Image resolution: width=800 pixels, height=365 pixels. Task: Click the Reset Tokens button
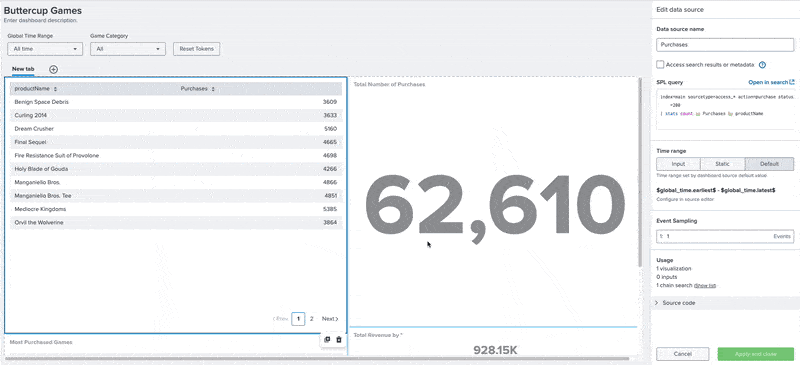196,49
